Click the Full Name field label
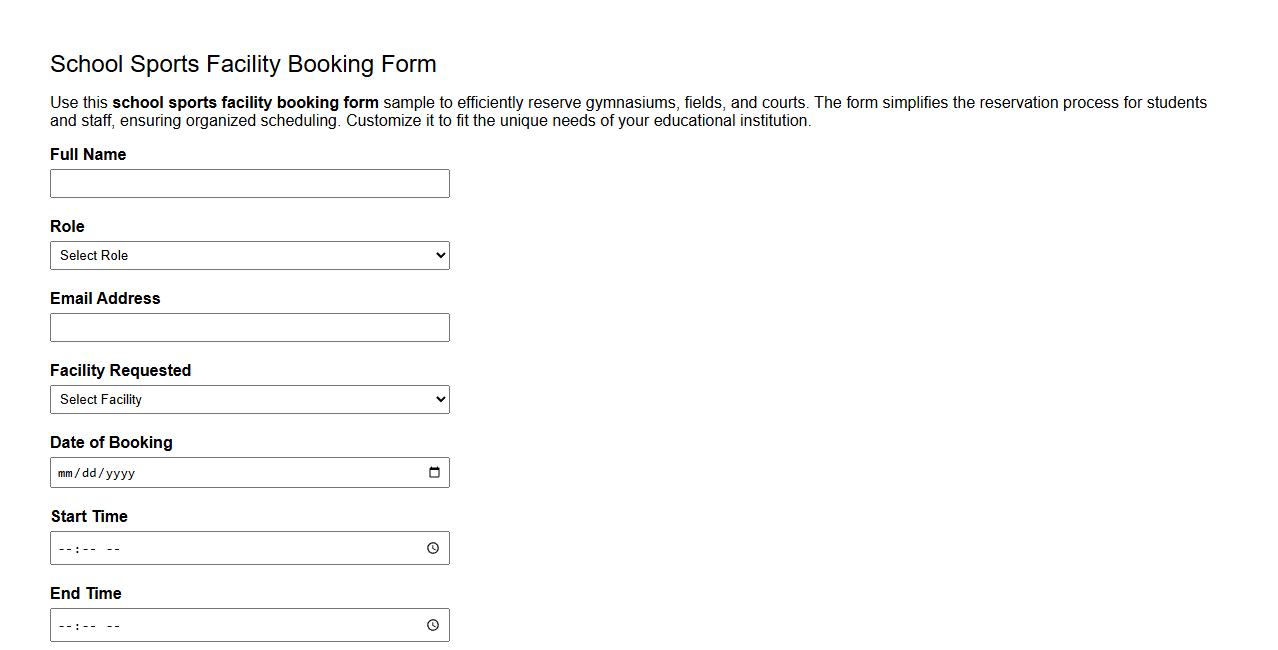This screenshot has height=650, width=1278. (x=88, y=154)
